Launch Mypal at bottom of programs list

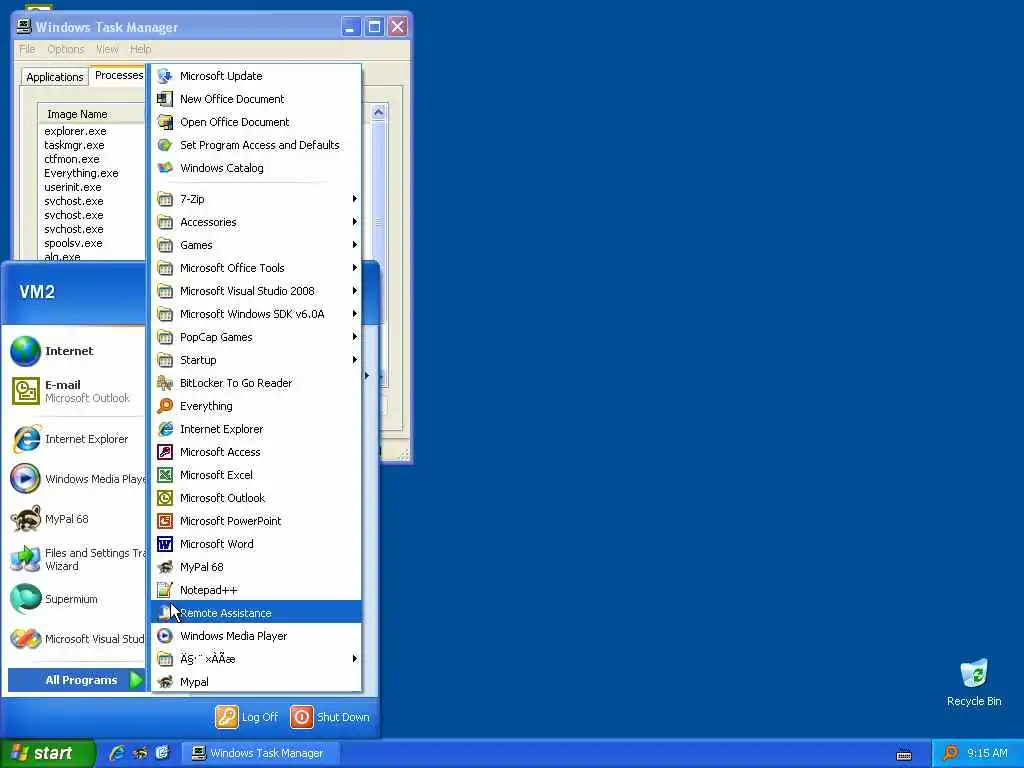(256, 682)
